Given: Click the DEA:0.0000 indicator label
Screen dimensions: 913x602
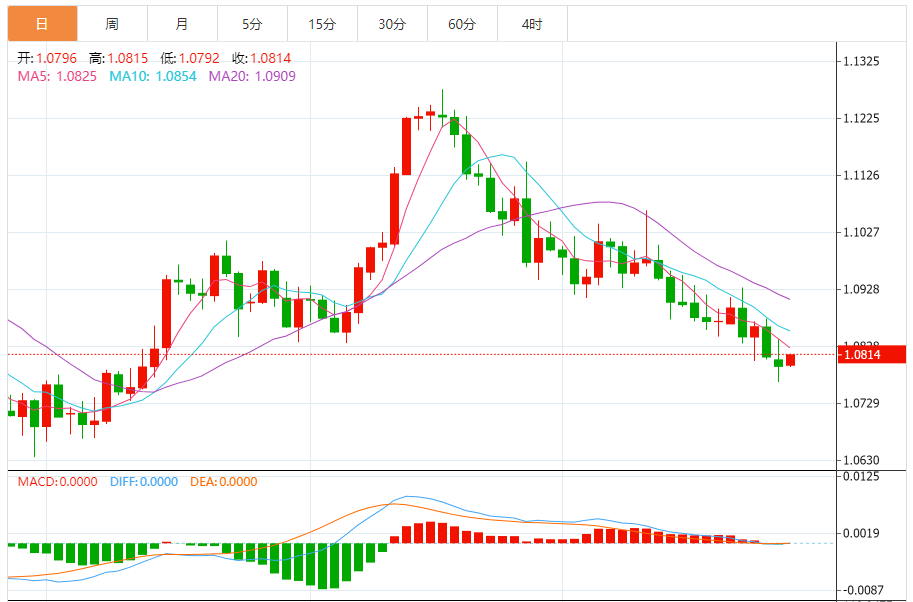Looking at the screenshot, I should [224, 482].
